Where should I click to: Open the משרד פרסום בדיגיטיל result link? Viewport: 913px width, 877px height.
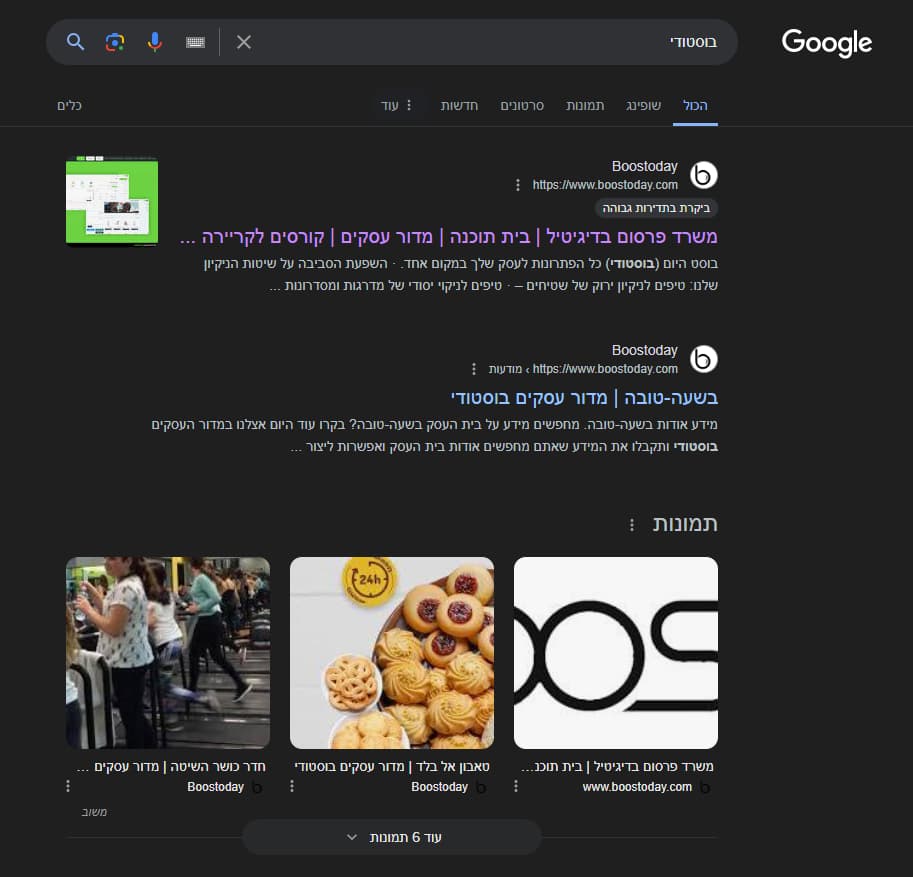(448, 237)
